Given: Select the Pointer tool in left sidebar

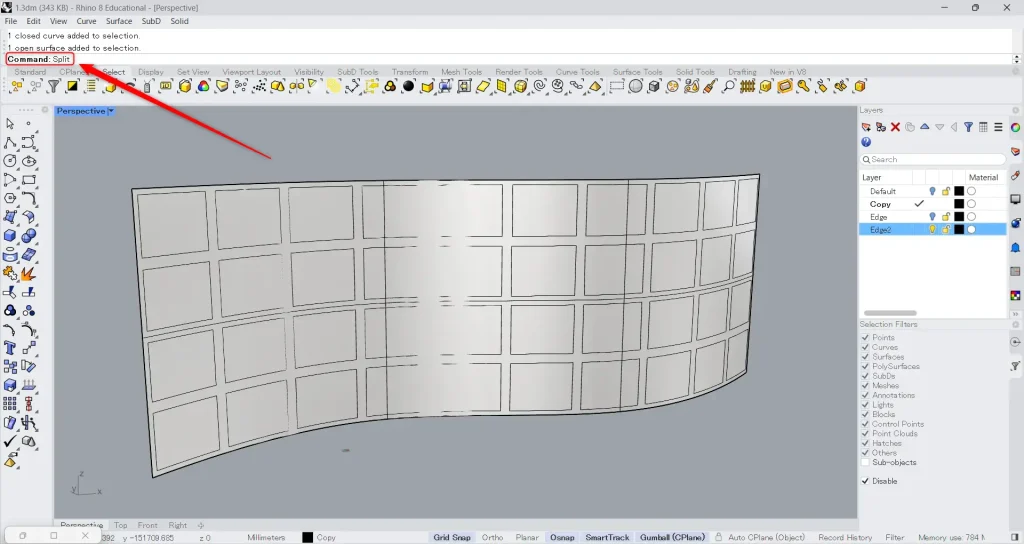Looking at the screenshot, I should click(x=10, y=123).
